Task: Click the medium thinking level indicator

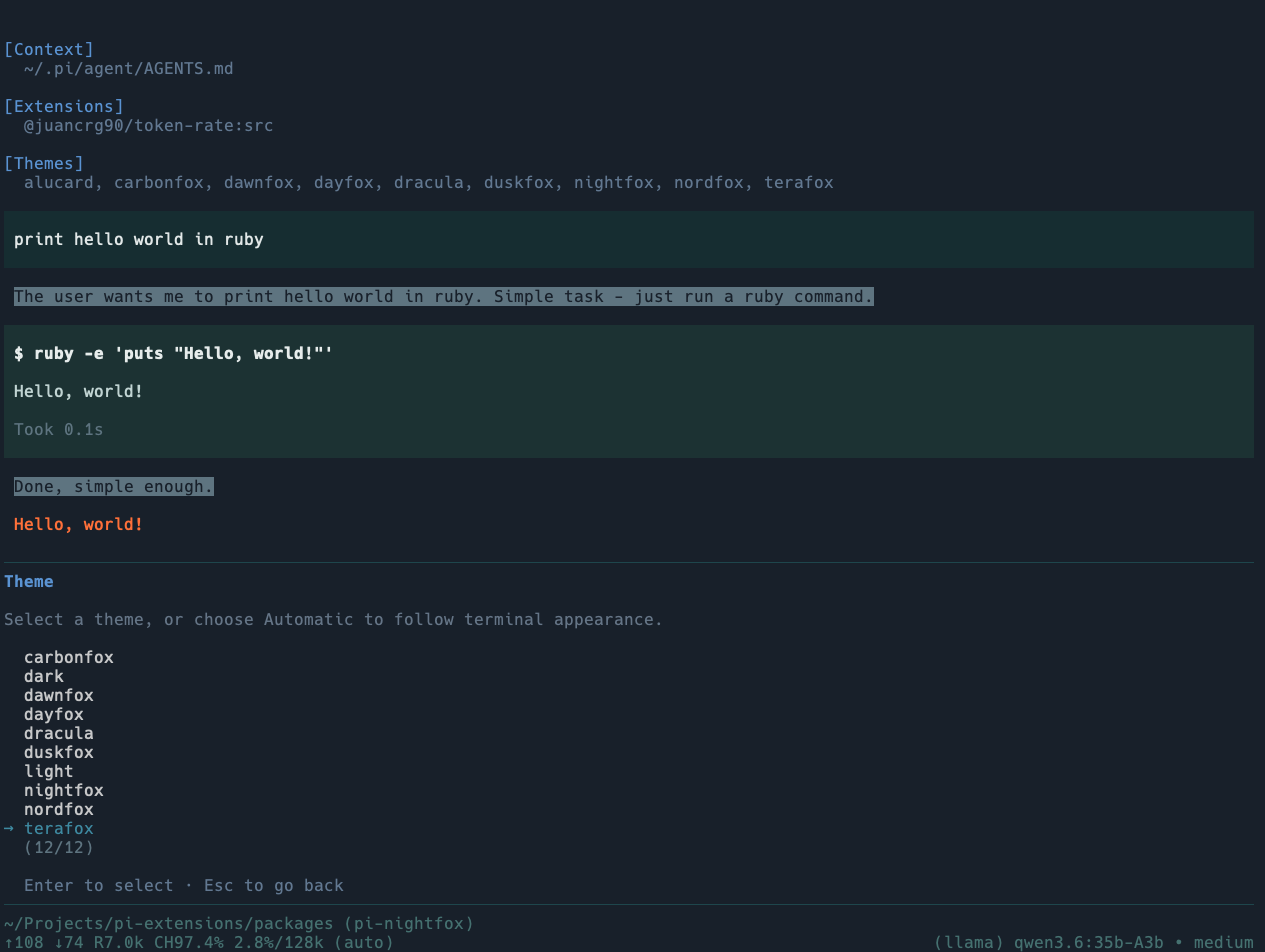Action: pyautogui.click(x=1224, y=942)
